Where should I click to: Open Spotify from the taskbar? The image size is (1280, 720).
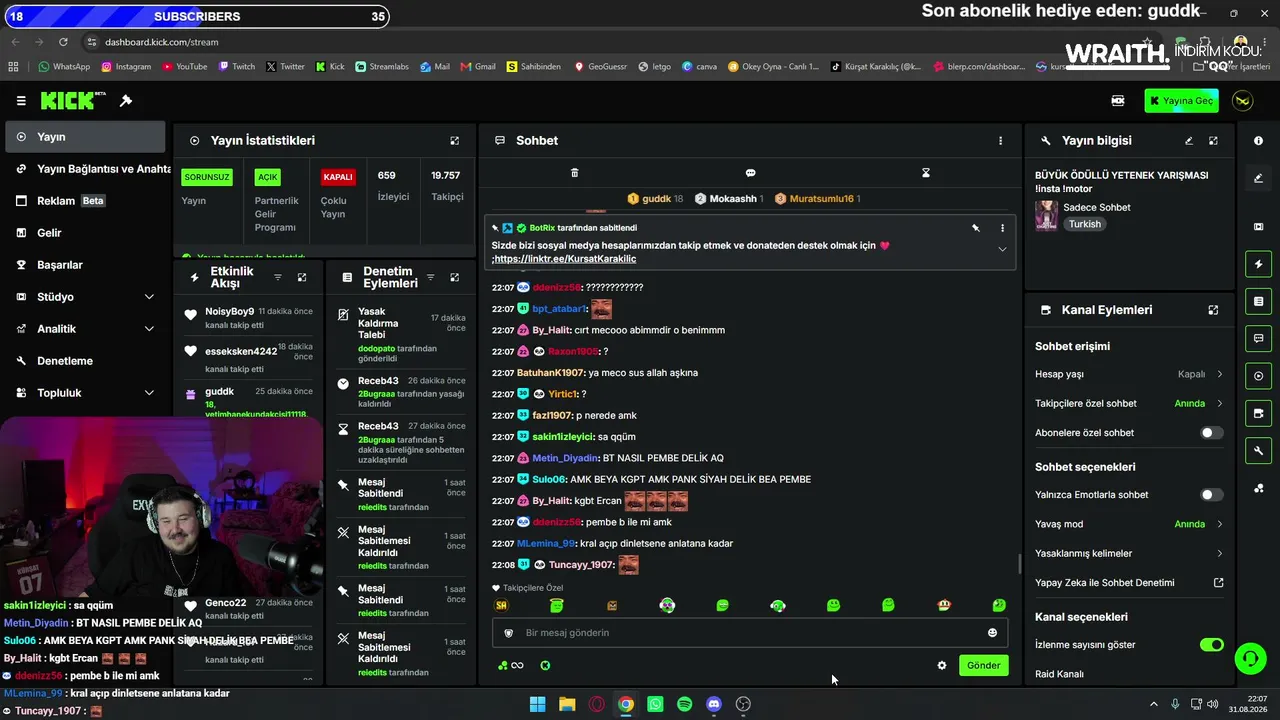(x=684, y=704)
